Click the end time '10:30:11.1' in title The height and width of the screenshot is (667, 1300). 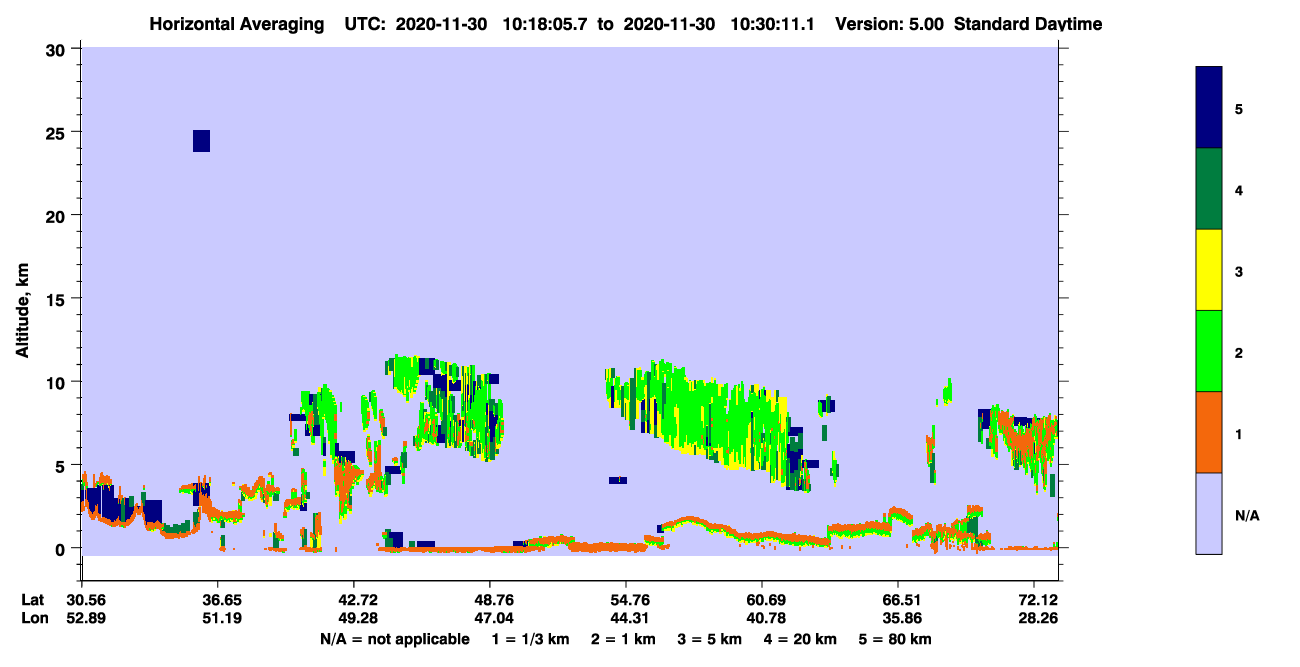(x=774, y=24)
